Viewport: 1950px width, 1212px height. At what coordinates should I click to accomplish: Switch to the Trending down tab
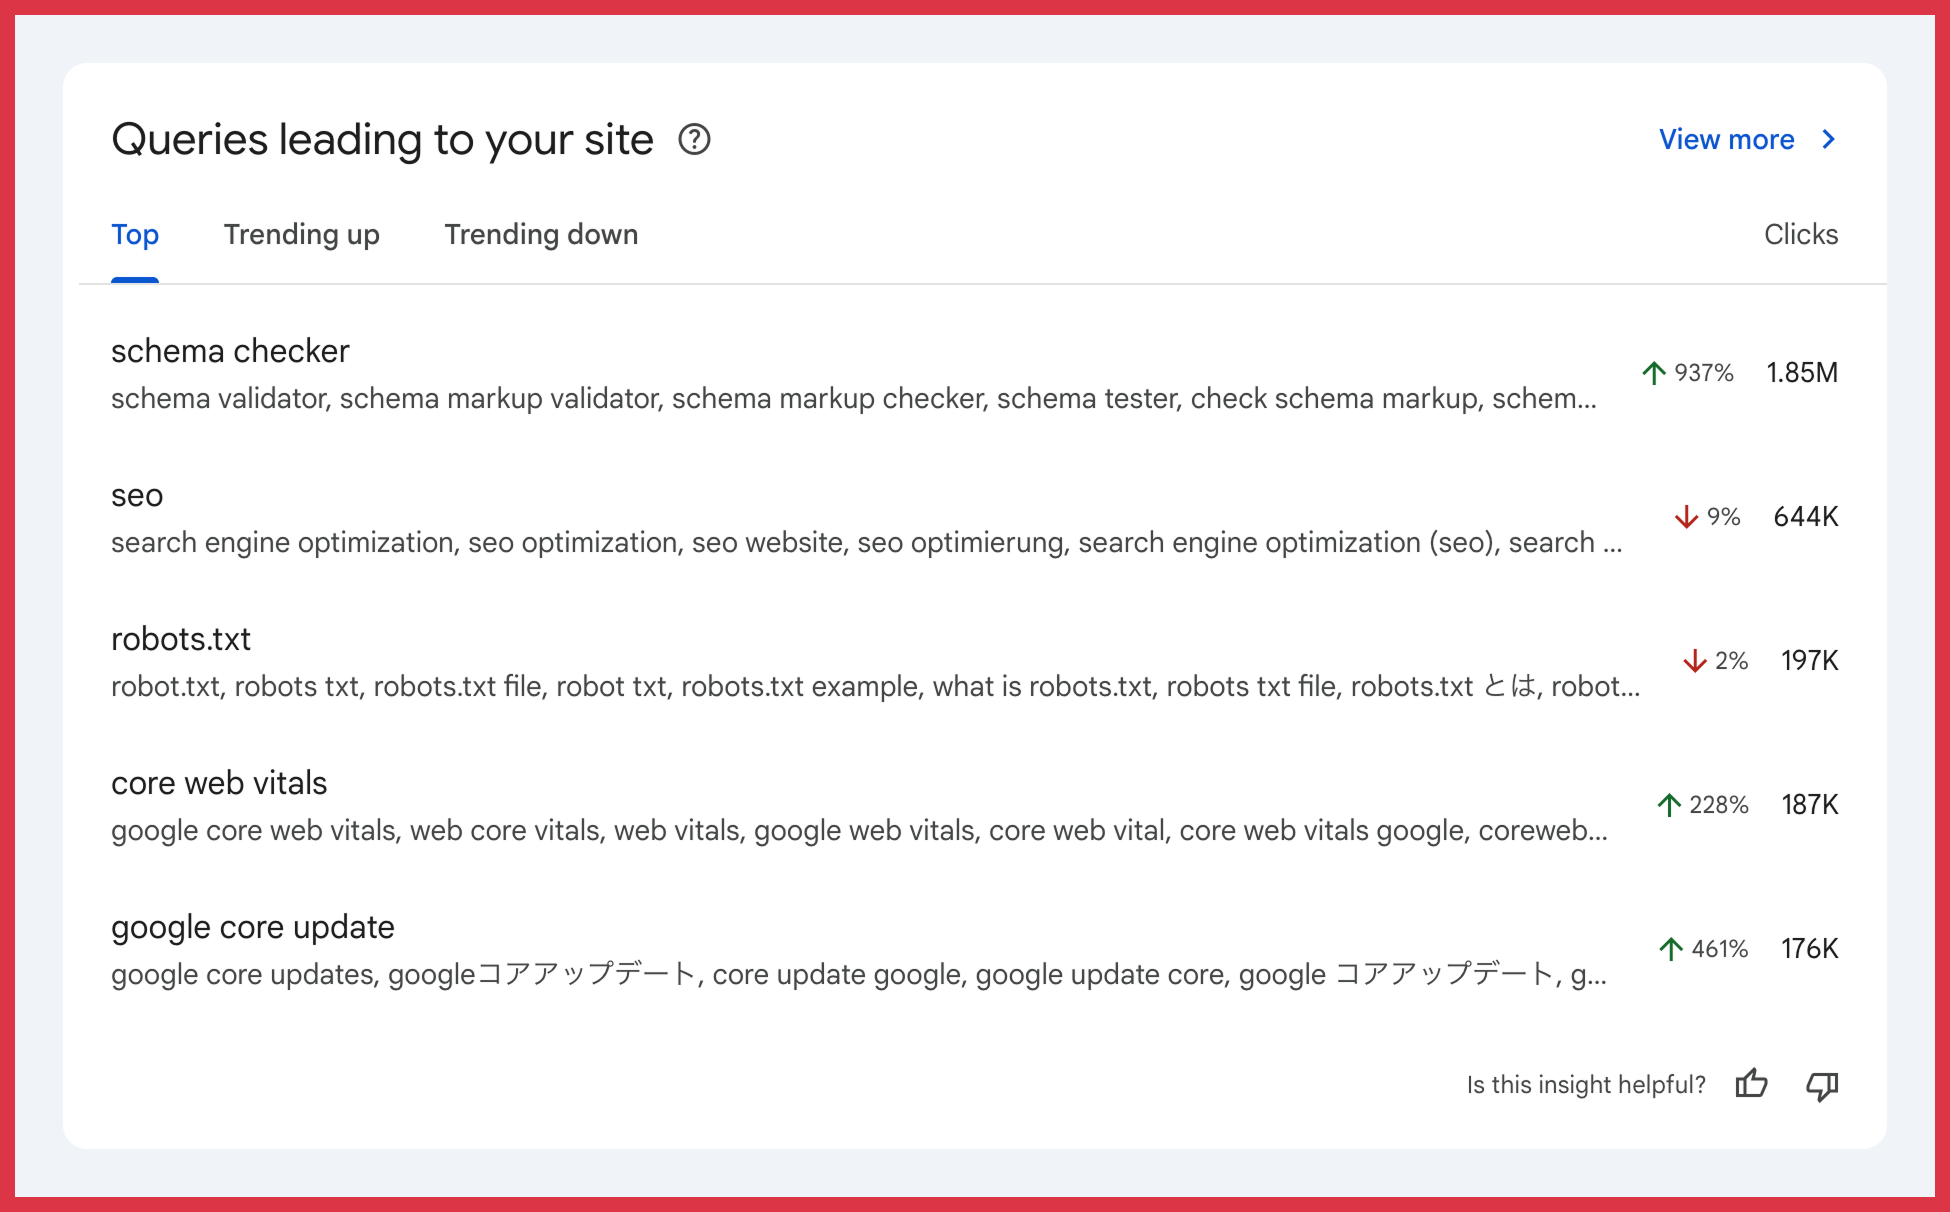540,234
